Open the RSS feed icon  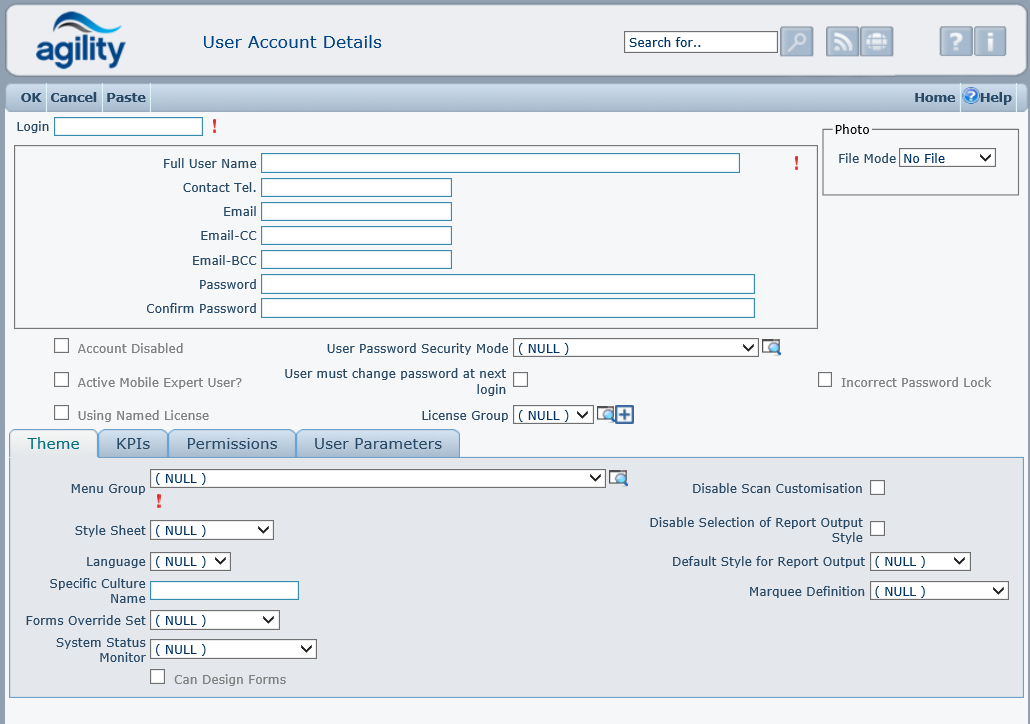[842, 42]
